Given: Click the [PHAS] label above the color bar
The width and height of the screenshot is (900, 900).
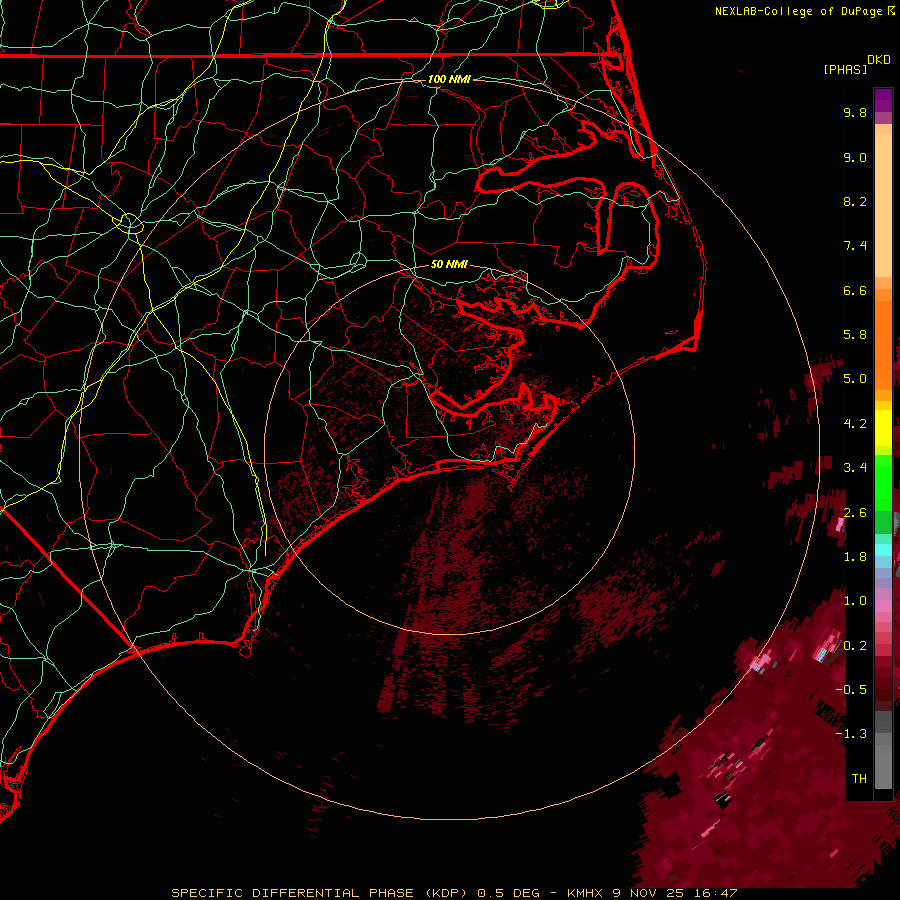Looking at the screenshot, I should click(x=845, y=70).
